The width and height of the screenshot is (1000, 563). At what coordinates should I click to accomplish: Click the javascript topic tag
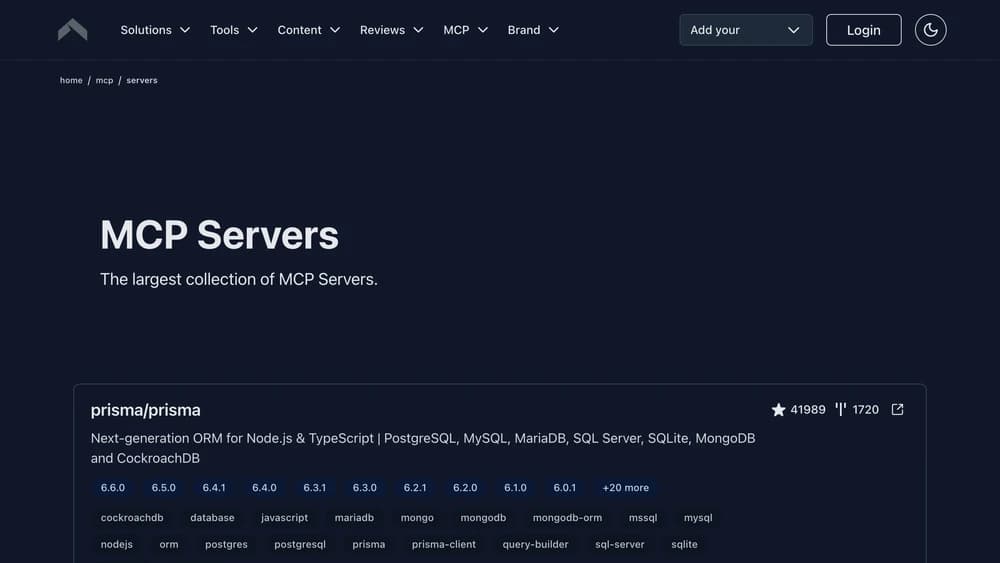284,518
